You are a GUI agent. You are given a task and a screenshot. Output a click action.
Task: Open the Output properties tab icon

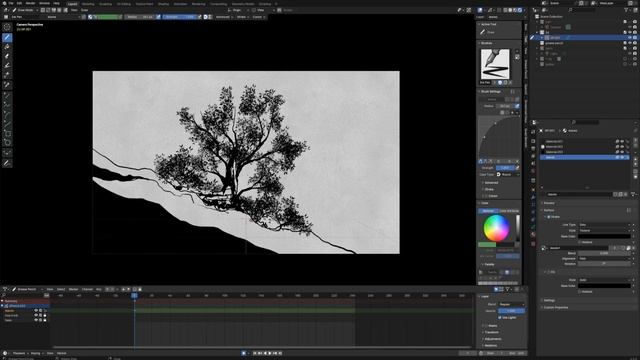coord(533,149)
